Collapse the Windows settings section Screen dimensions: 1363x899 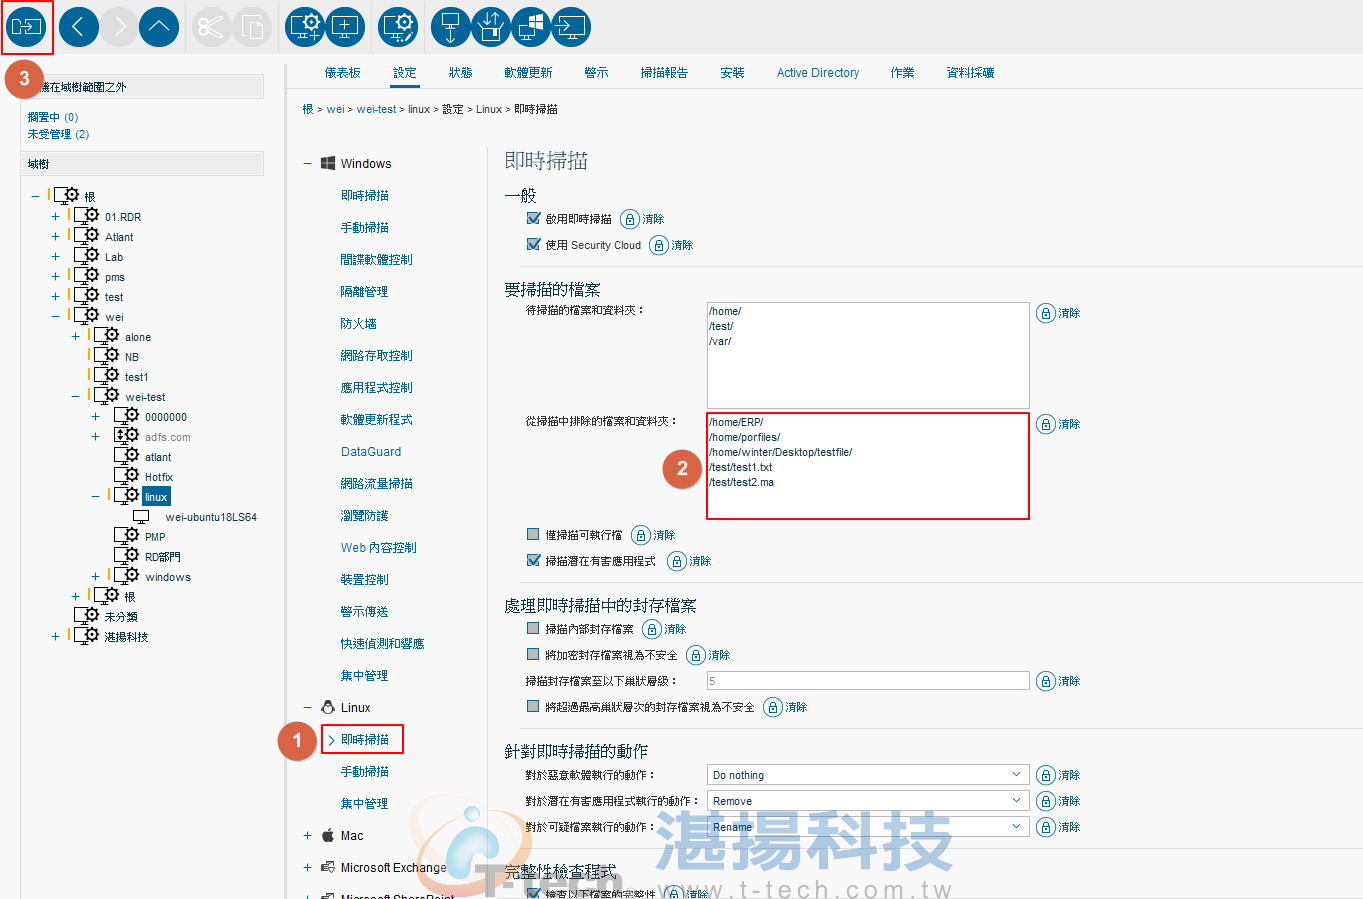coord(308,164)
